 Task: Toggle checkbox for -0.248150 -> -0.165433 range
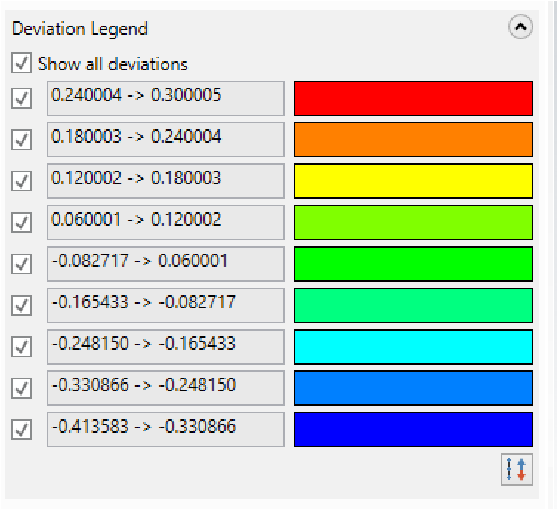pyautogui.click(x=21, y=347)
